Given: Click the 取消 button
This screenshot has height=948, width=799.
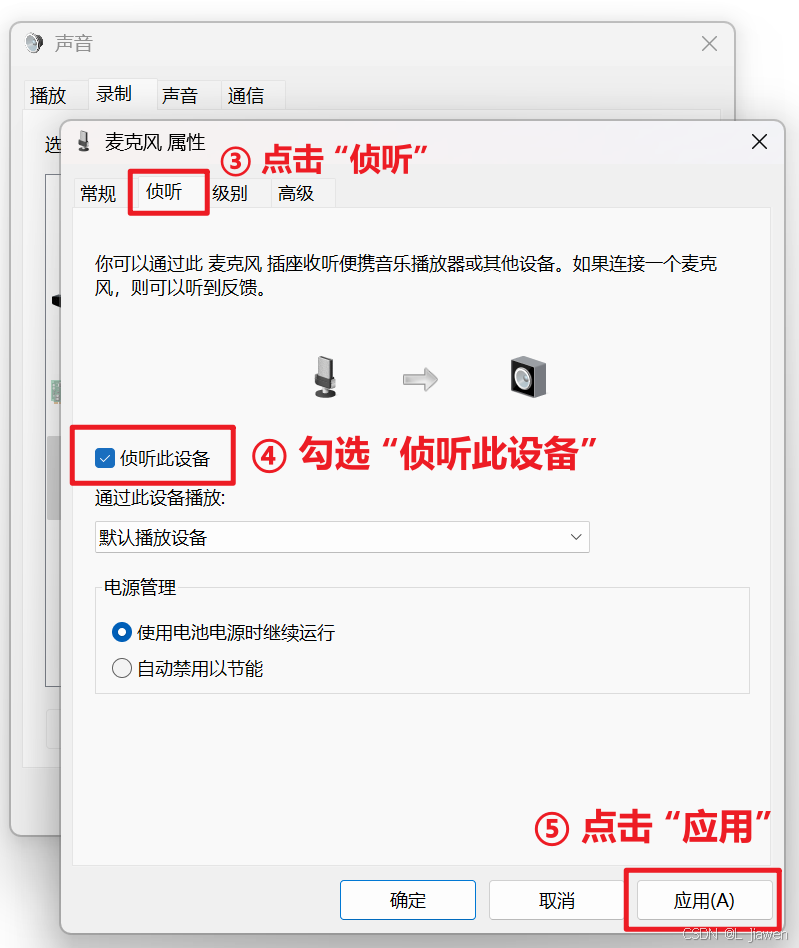Looking at the screenshot, I should pos(557,900).
